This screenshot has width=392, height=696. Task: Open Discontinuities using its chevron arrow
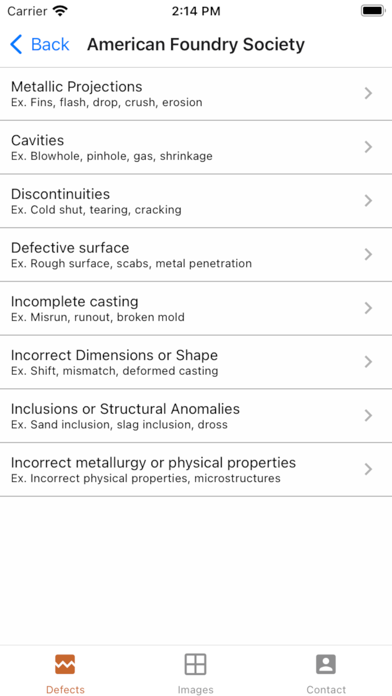368,201
